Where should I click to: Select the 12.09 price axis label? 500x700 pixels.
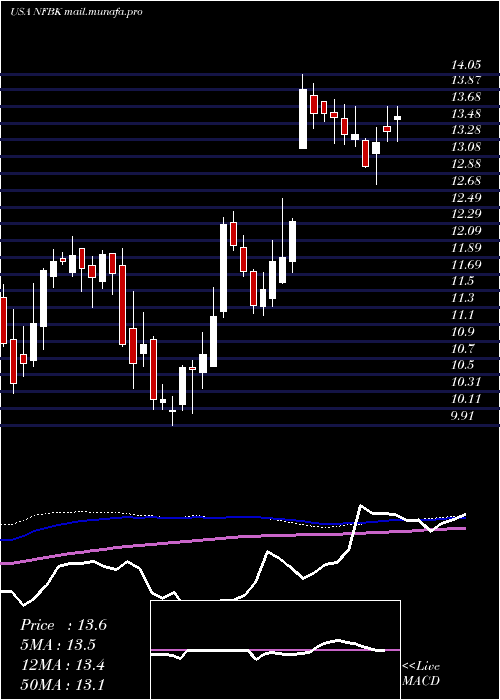coord(466,231)
